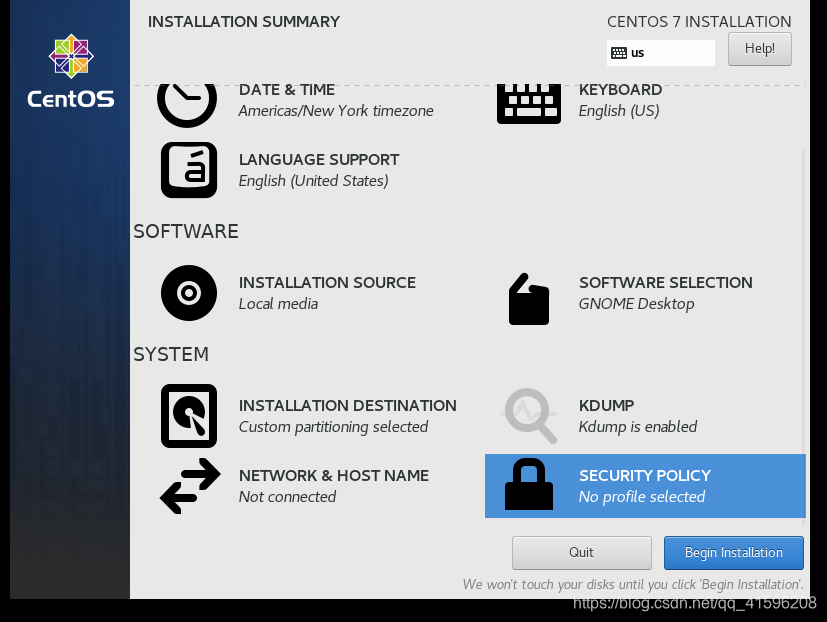Image resolution: width=827 pixels, height=622 pixels.
Task: Click 'No profile selected' text
Action: tap(642, 496)
